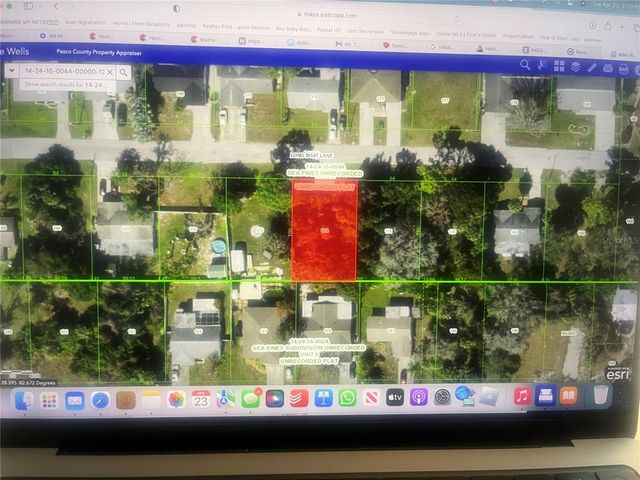Open the Music app in dock

(522, 397)
